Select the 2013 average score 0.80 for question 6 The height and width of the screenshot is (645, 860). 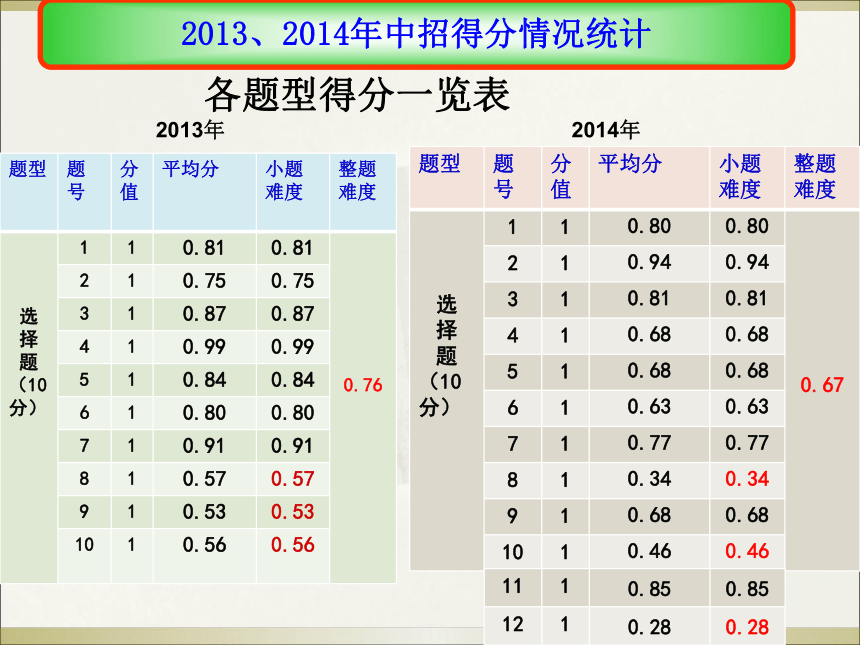point(204,412)
